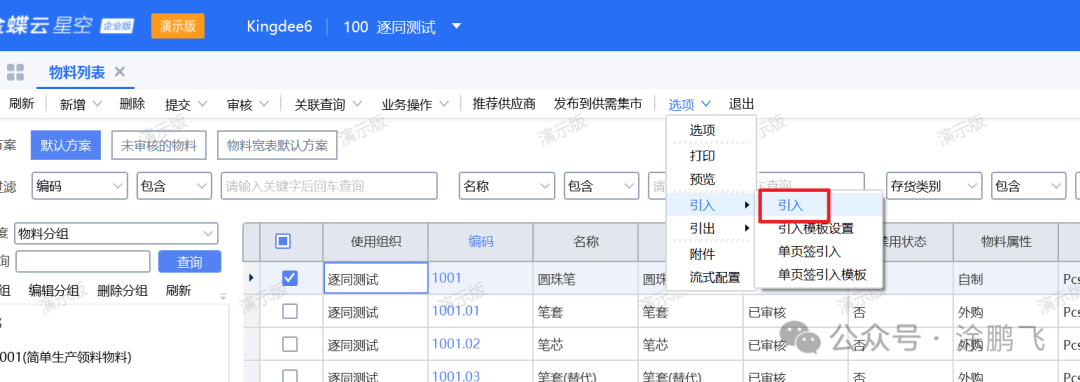Check the checkbox for row 1001.01
1080x382 pixels.
pos(290,312)
